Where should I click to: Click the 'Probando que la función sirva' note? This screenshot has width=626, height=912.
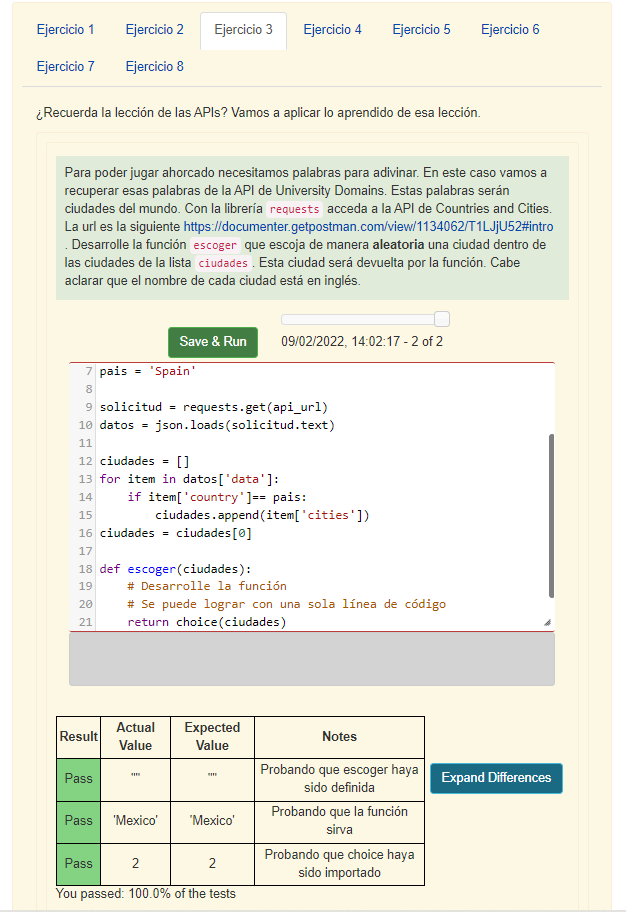tap(340, 821)
